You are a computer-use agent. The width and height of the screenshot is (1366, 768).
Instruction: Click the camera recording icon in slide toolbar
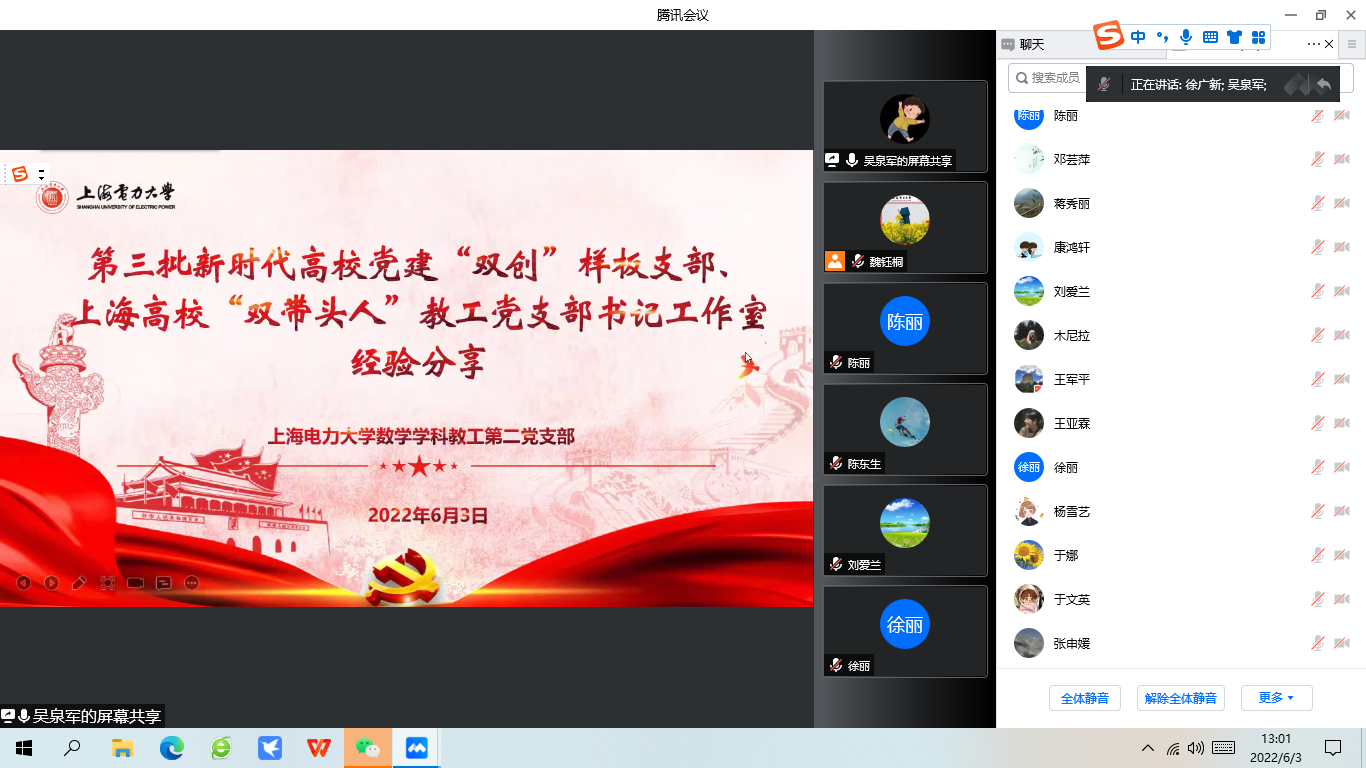(135, 583)
